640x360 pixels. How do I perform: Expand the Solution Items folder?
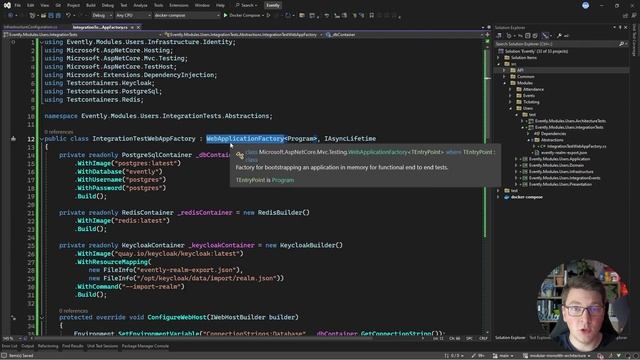498,58
